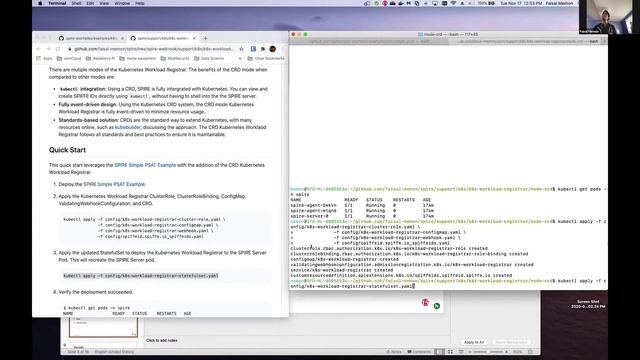Viewport: 640px width, 360px height.
Task: Switch to the second Terminal tab
Action: pyautogui.click(x=524, y=41)
